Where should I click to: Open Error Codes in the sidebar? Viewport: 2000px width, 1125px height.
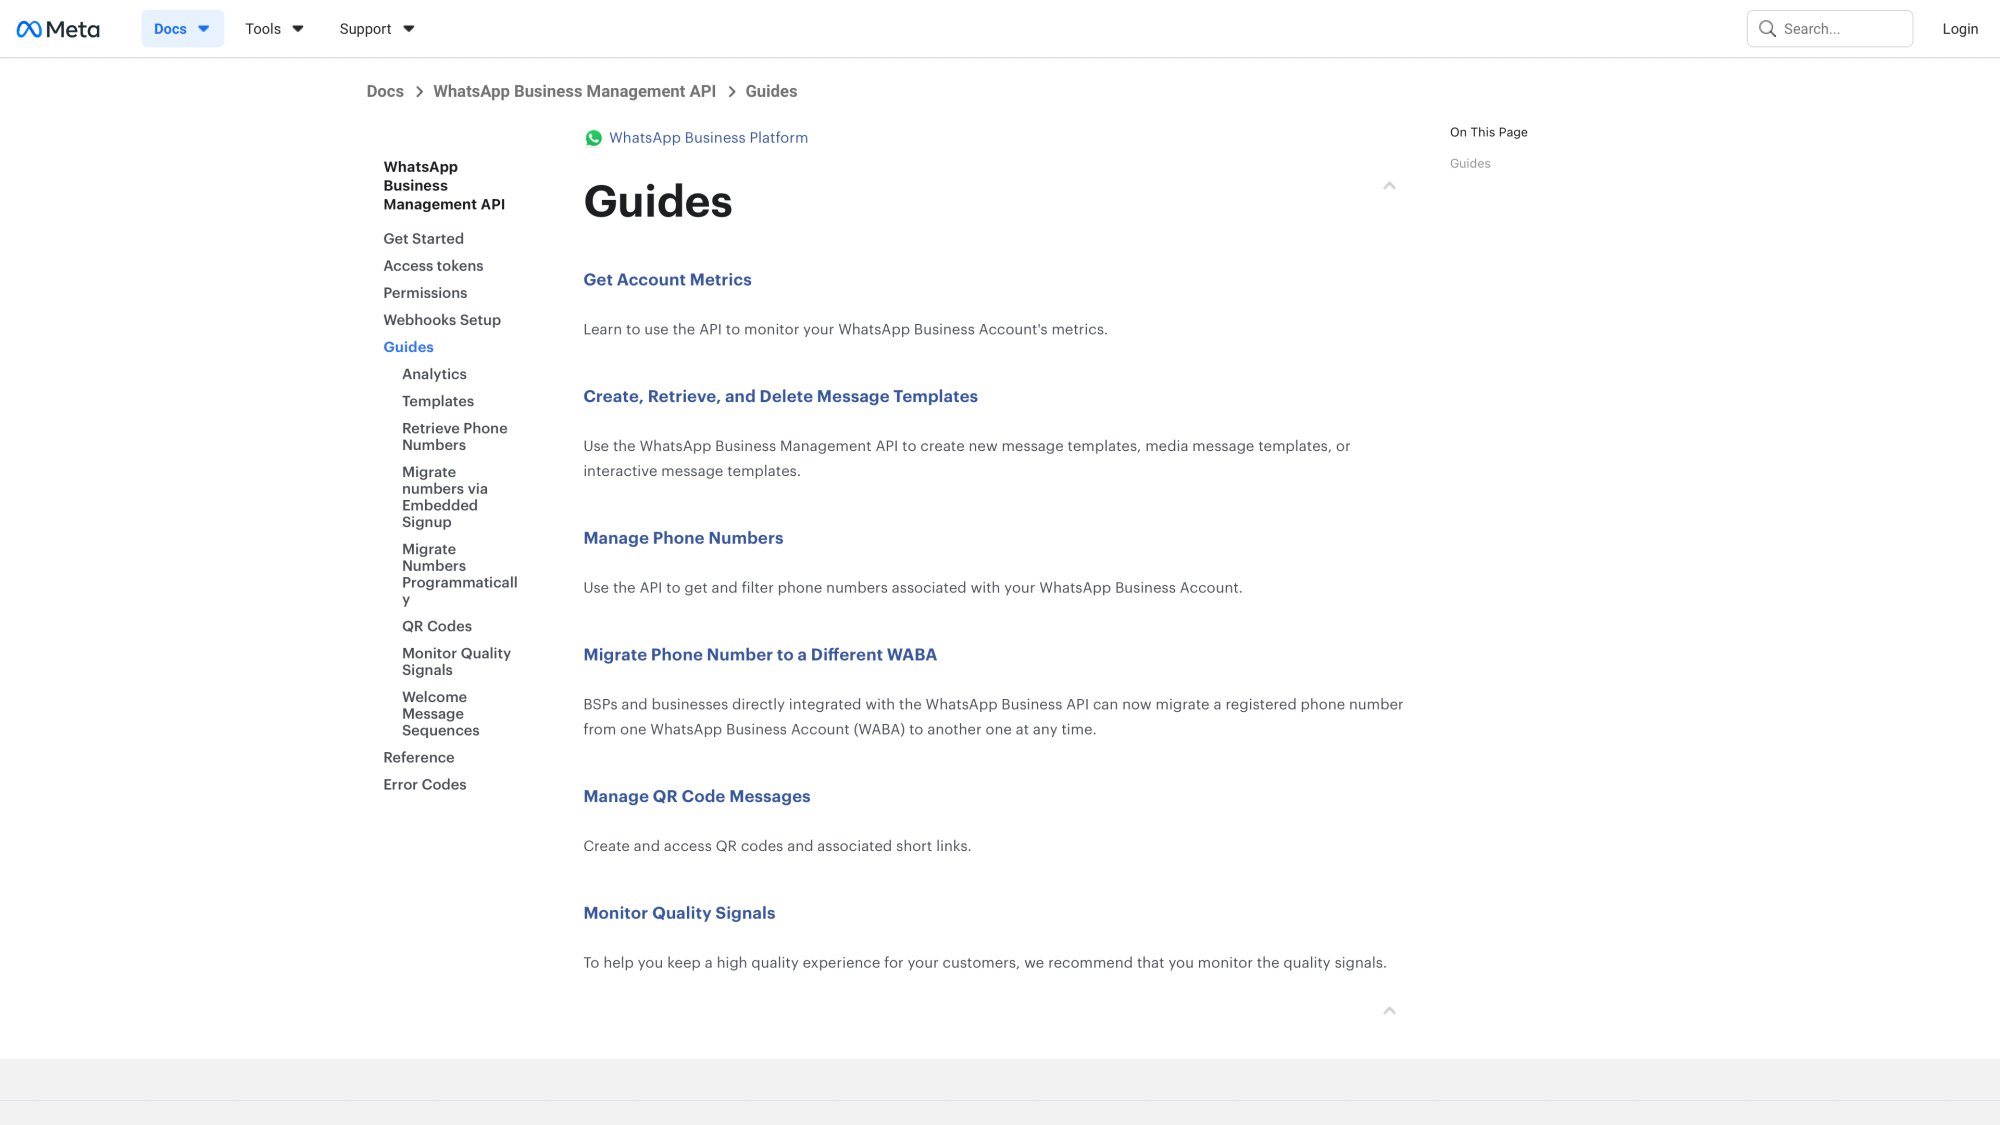[x=425, y=785]
